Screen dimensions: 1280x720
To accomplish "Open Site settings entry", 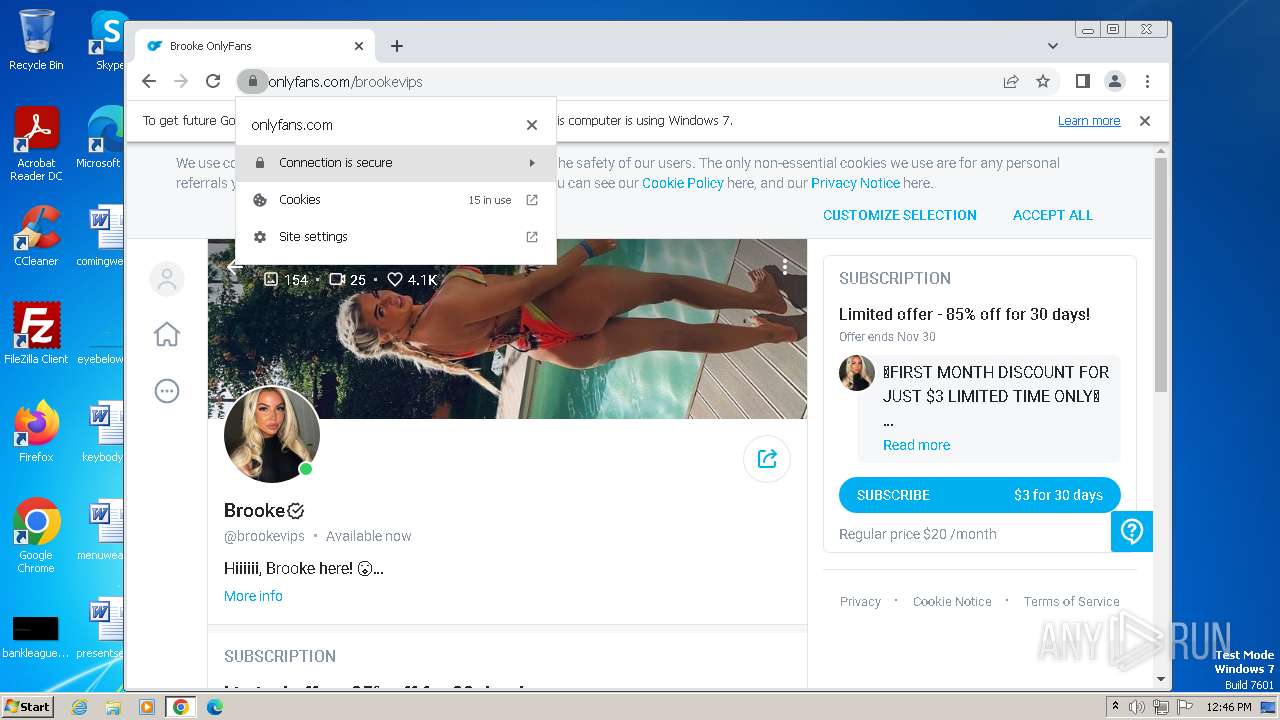I will tap(396, 237).
